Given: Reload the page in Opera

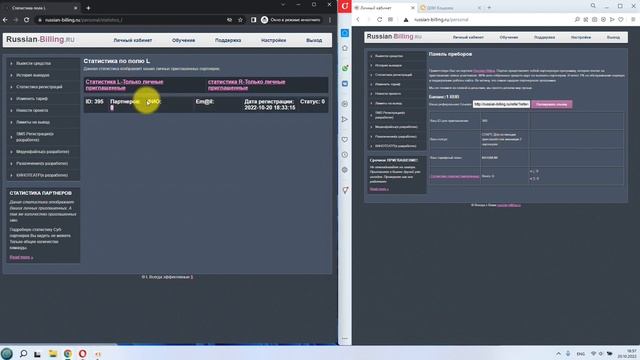Looking at the screenshot, I should pos(379,20).
